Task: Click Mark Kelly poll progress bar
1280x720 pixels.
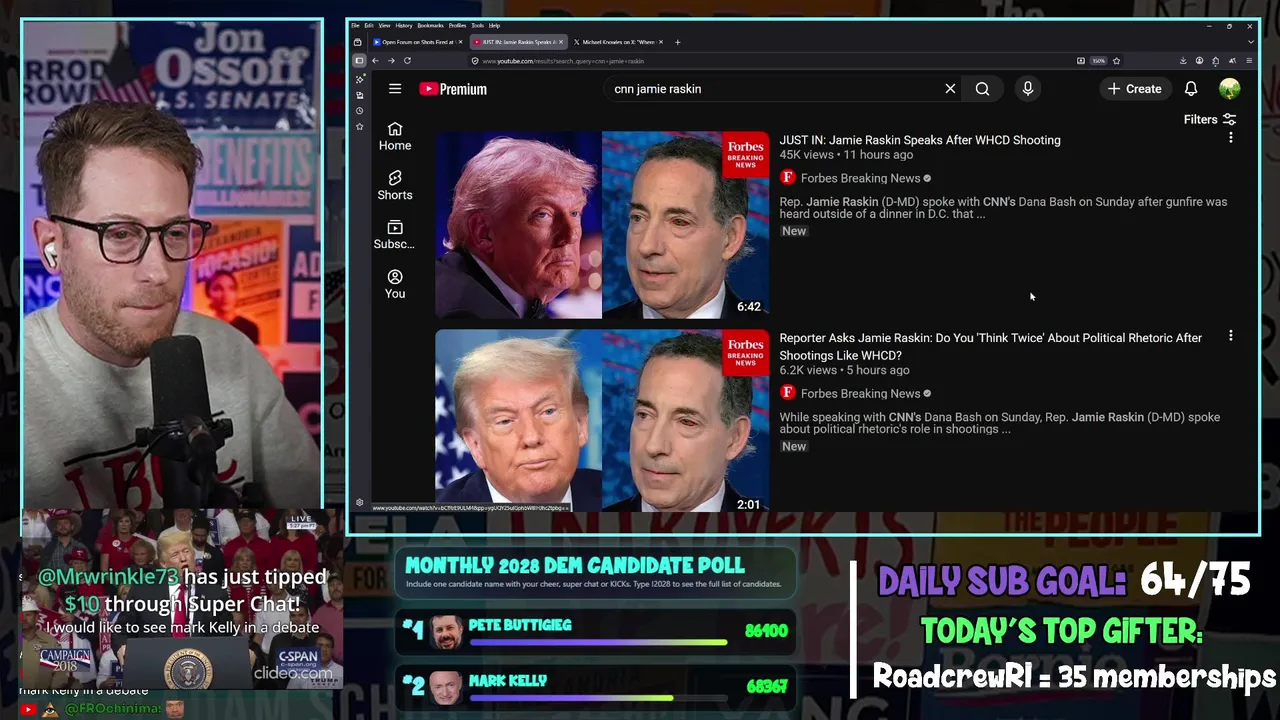Action: pyautogui.click(x=598, y=697)
